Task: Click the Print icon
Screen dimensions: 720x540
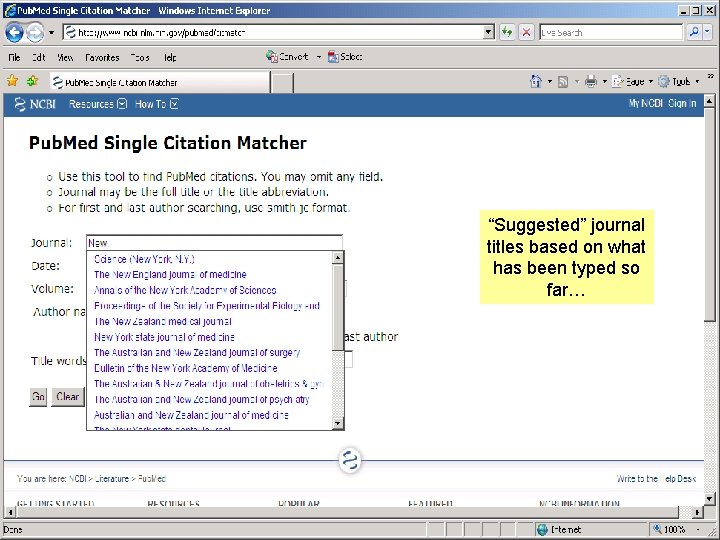Action: pos(591,82)
